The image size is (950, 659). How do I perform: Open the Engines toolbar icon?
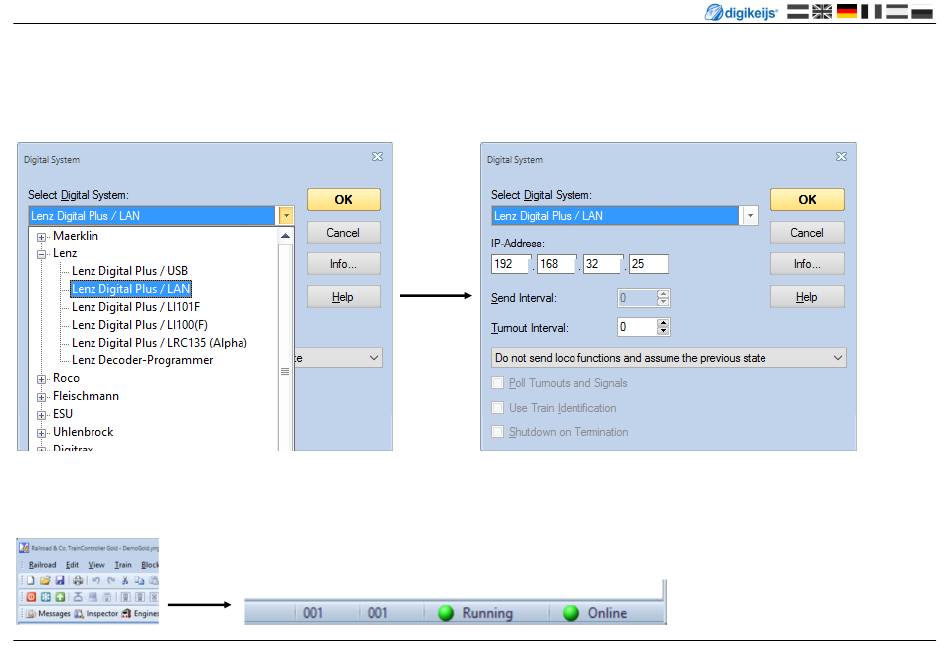pos(126,614)
